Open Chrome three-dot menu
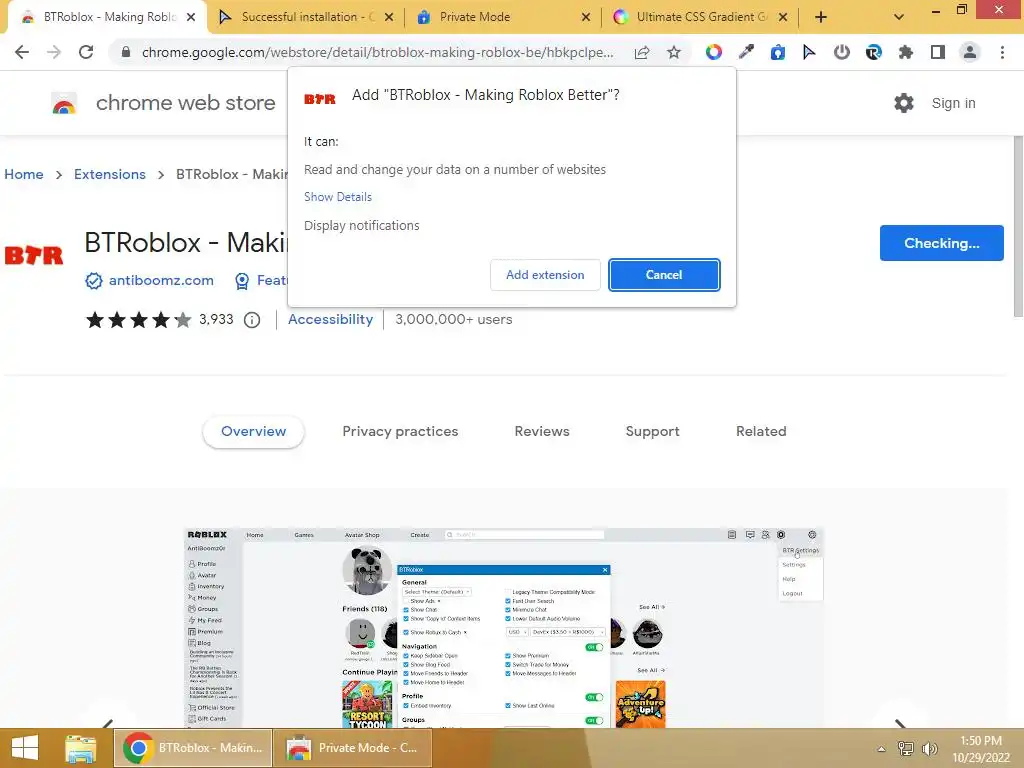Image resolution: width=1024 pixels, height=768 pixels. (x=1002, y=52)
